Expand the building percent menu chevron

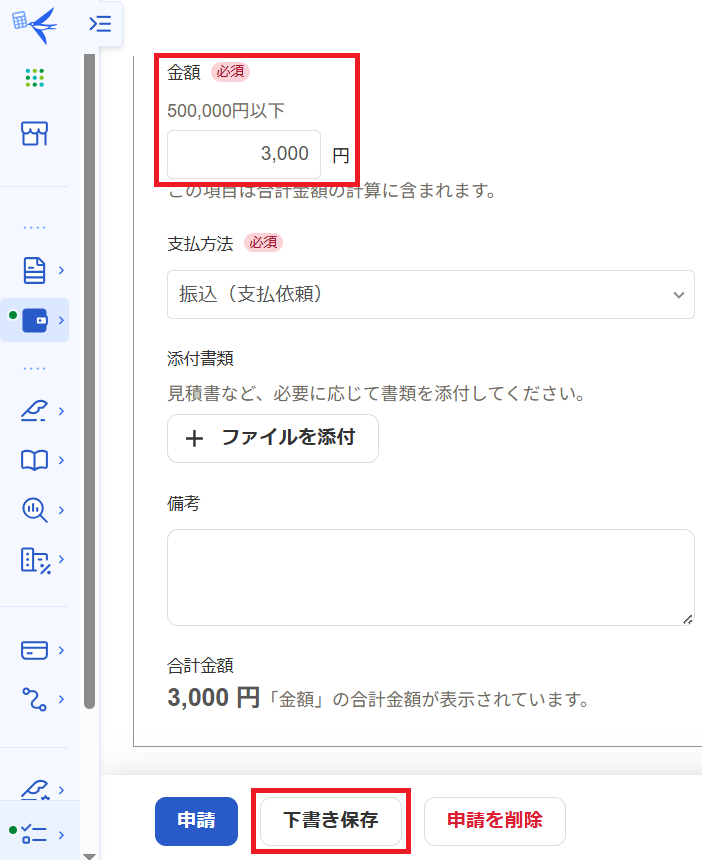point(61,559)
